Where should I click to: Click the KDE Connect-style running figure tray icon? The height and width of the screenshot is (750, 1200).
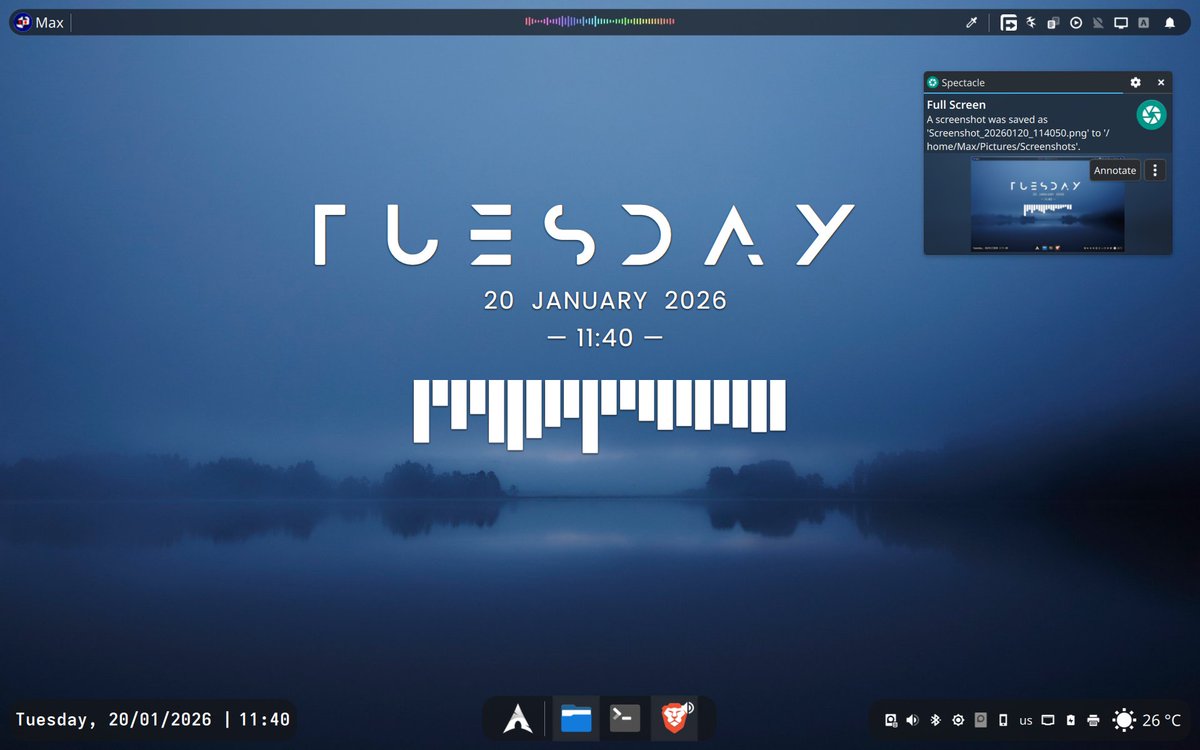coord(1031,22)
